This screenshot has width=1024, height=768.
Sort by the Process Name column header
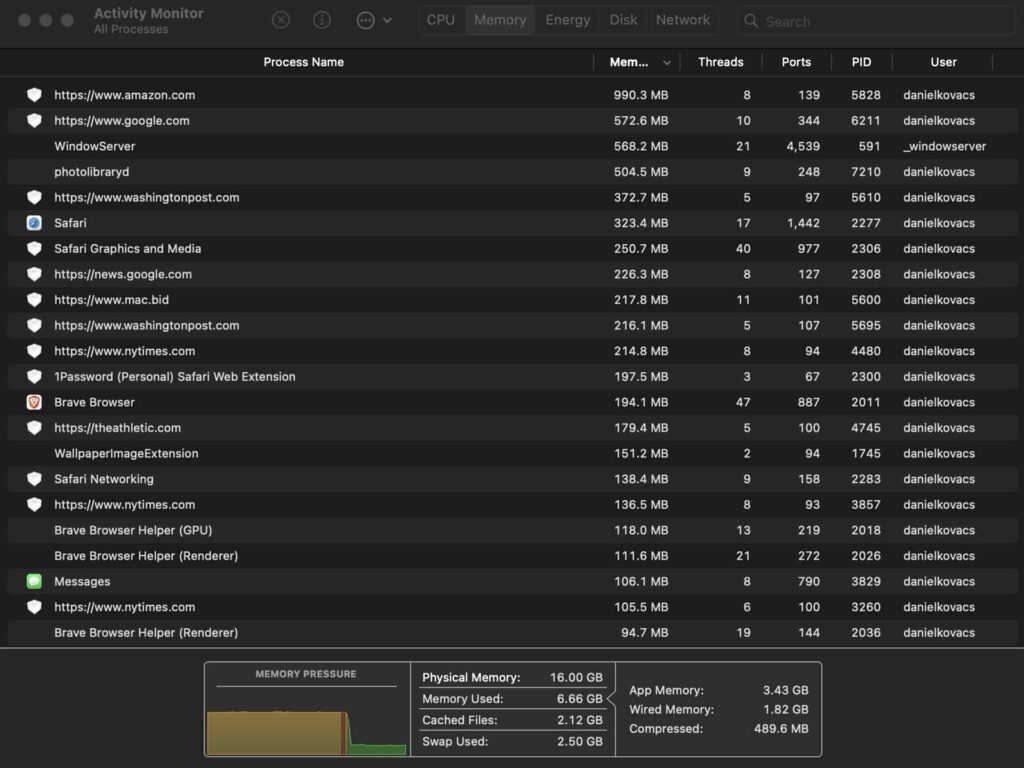click(304, 62)
